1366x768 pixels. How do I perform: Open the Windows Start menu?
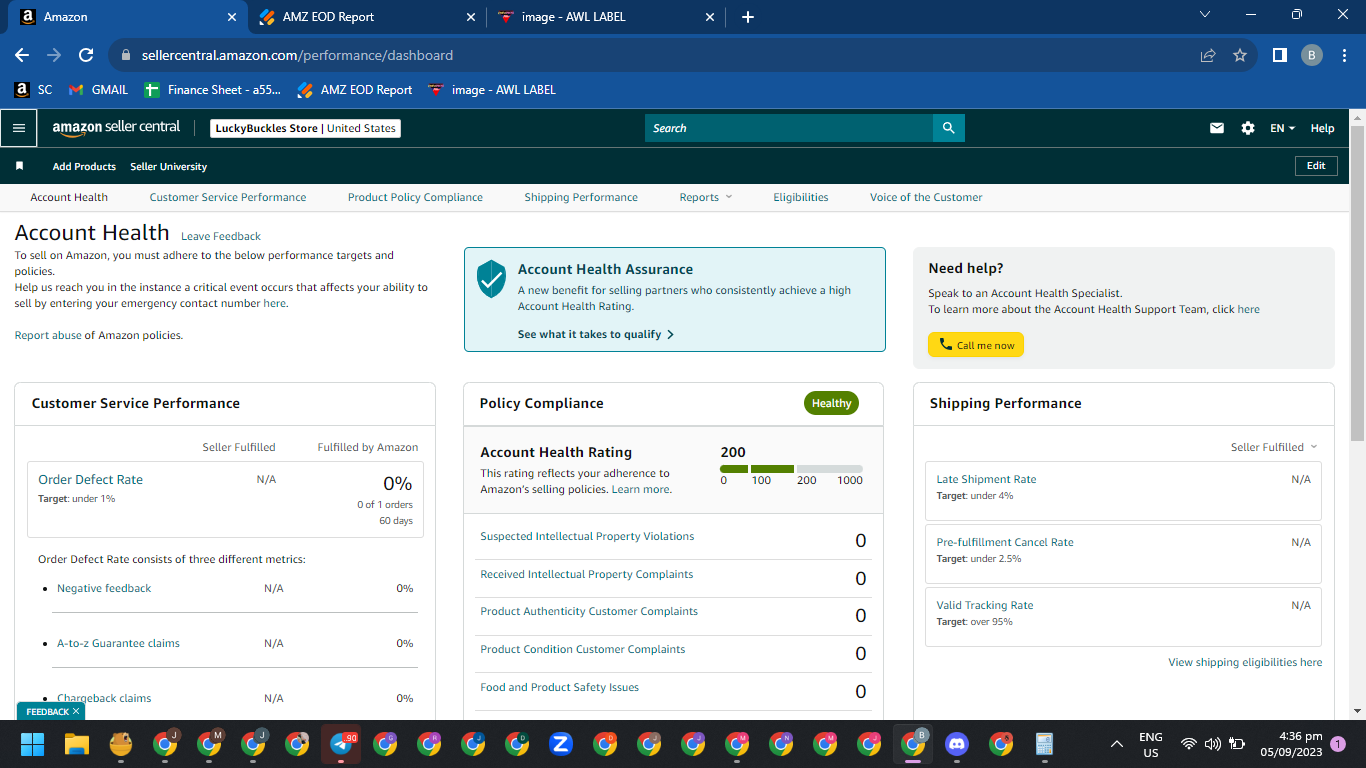(x=33, y=744)
